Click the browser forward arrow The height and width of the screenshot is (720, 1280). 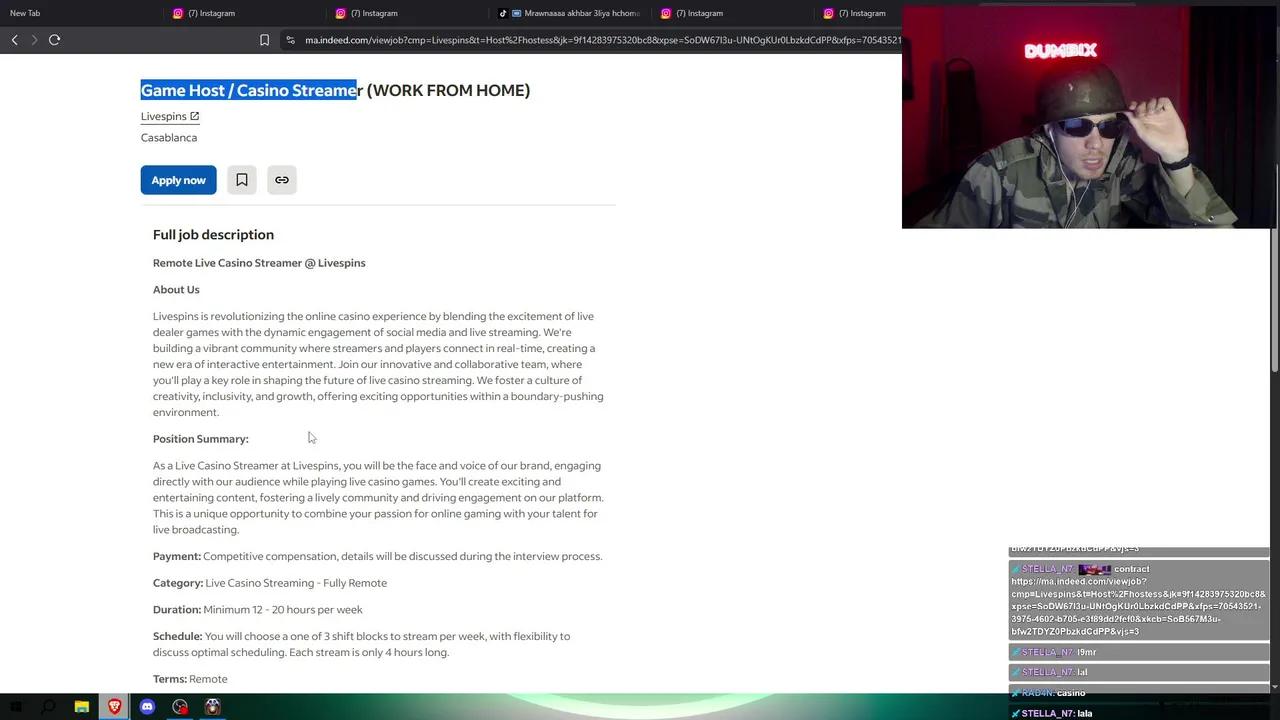coord(34,40)
